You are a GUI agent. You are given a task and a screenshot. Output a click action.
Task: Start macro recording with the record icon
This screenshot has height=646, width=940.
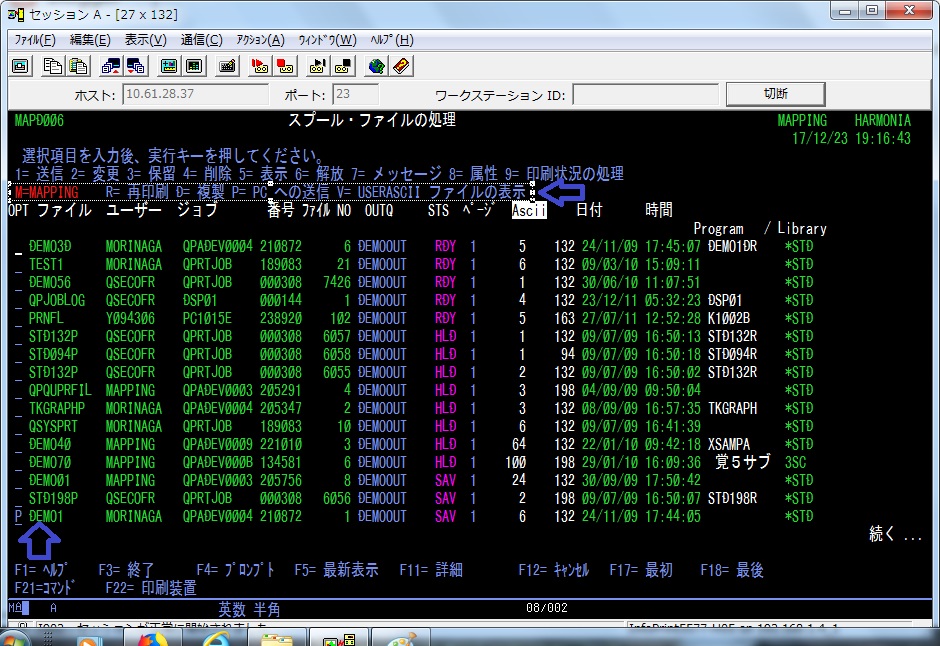258,65
